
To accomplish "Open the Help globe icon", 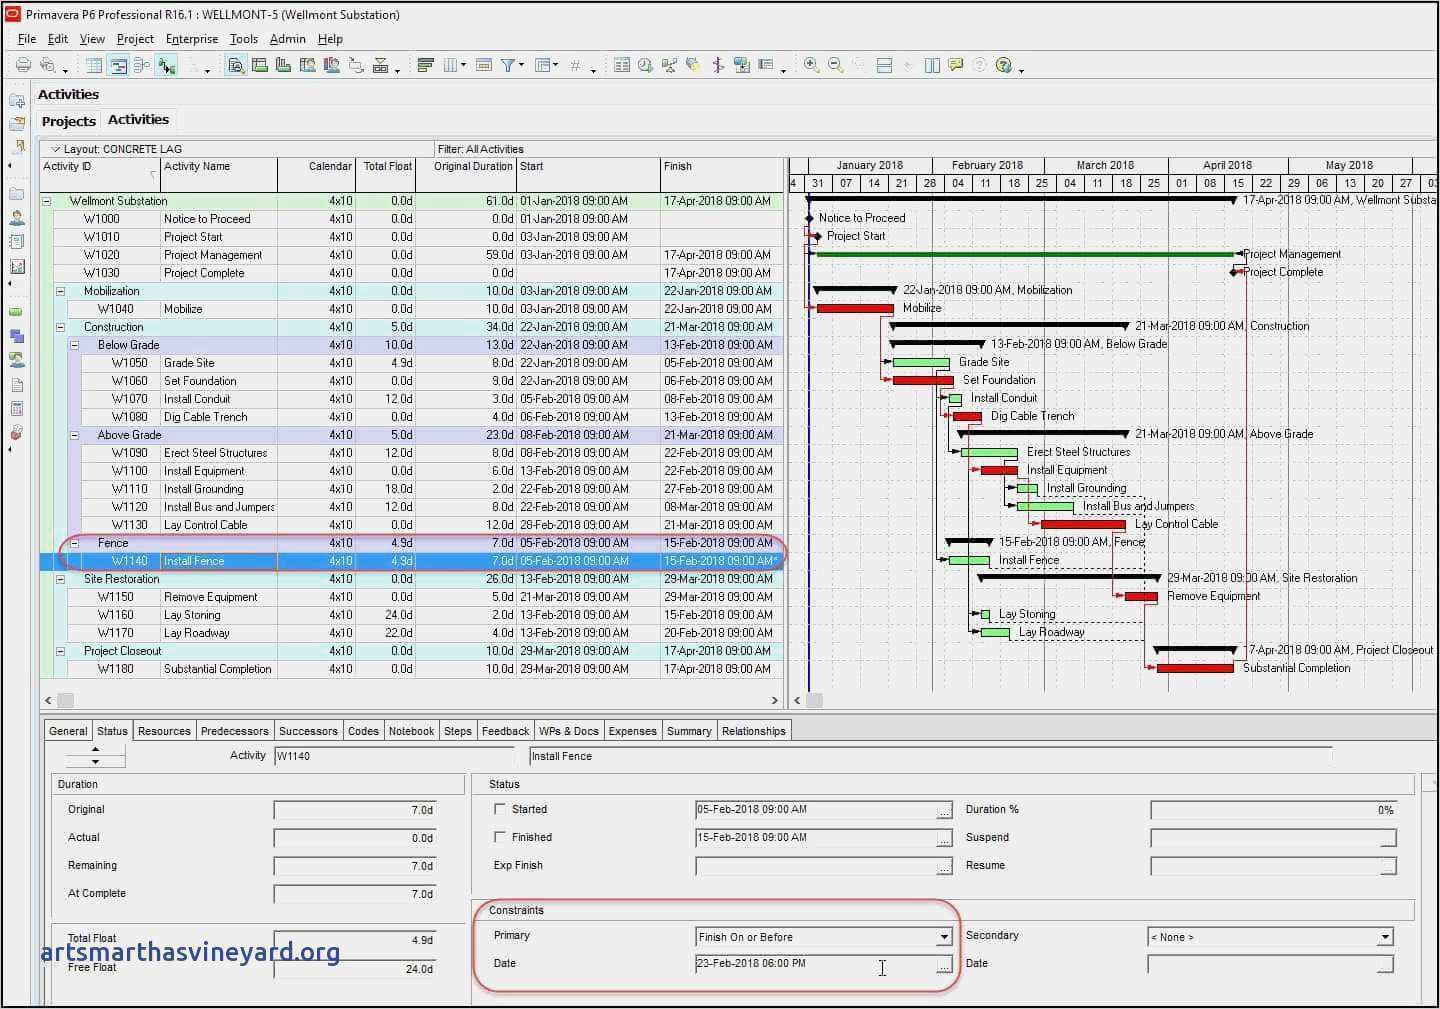I will tap(1004, 66).
